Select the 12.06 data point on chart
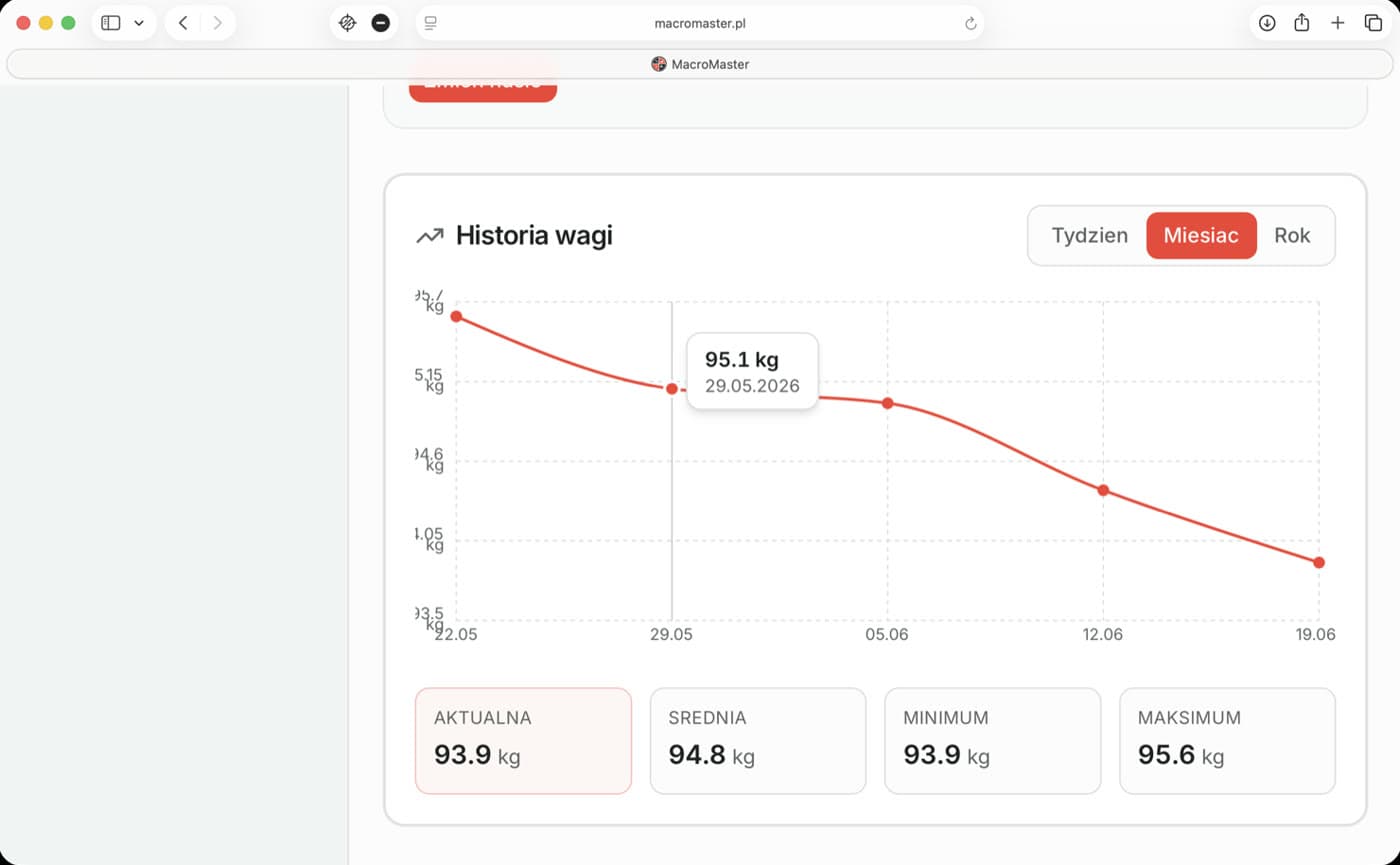This screenshot has width=1400, height=865. [1103, 490]
